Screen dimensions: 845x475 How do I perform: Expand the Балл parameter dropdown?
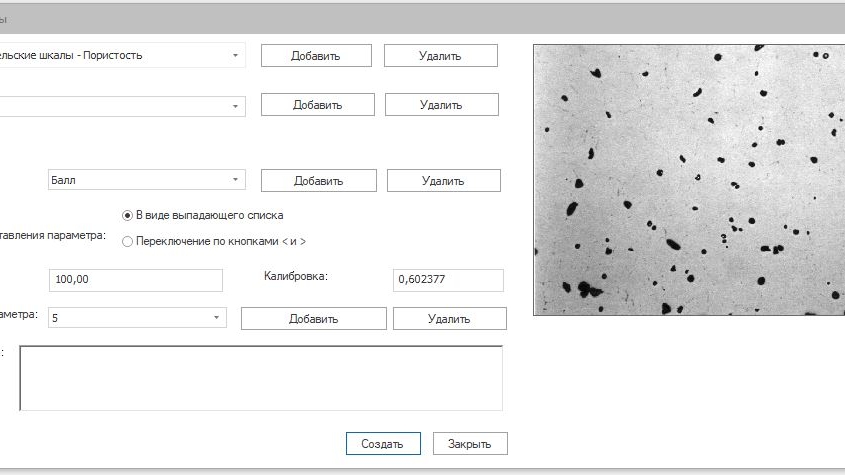coord(235,180)
